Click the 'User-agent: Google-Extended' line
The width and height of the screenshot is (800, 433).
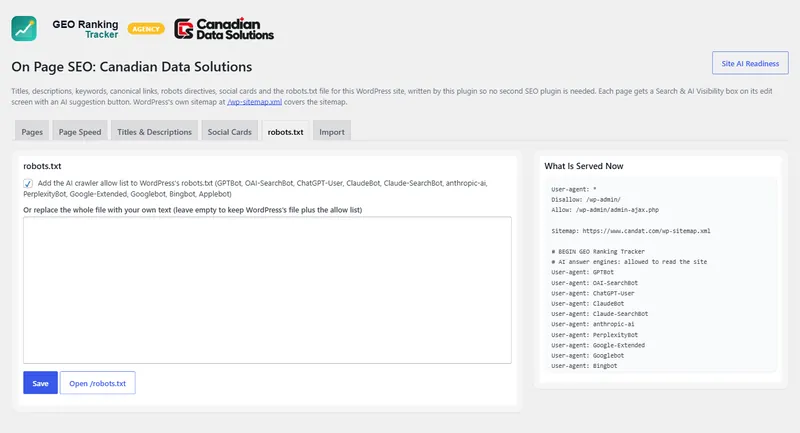coord(598,345)
